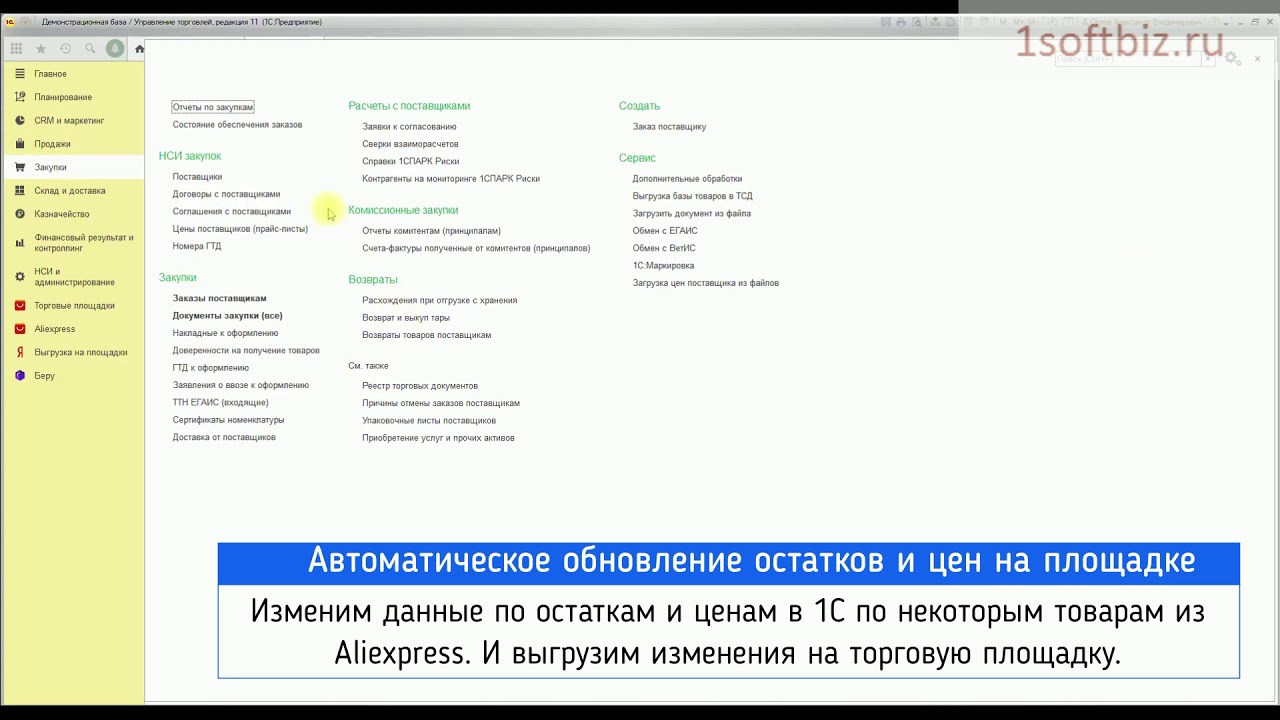Viewport: 1280px width, 720px height.
Task: Open the Планирование section
Action: pyautogui.click(x=63, y=97)
